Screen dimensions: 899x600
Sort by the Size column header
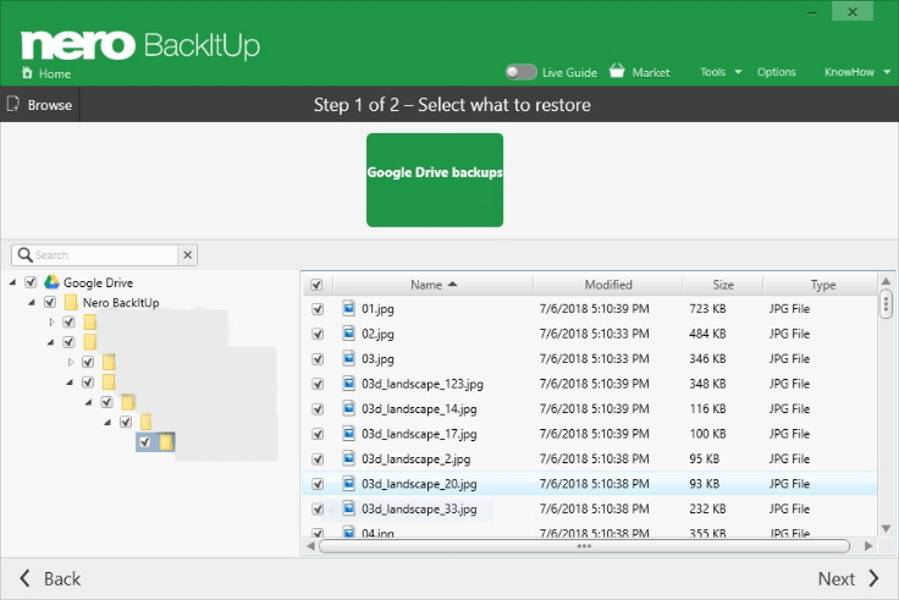(722, 285)
